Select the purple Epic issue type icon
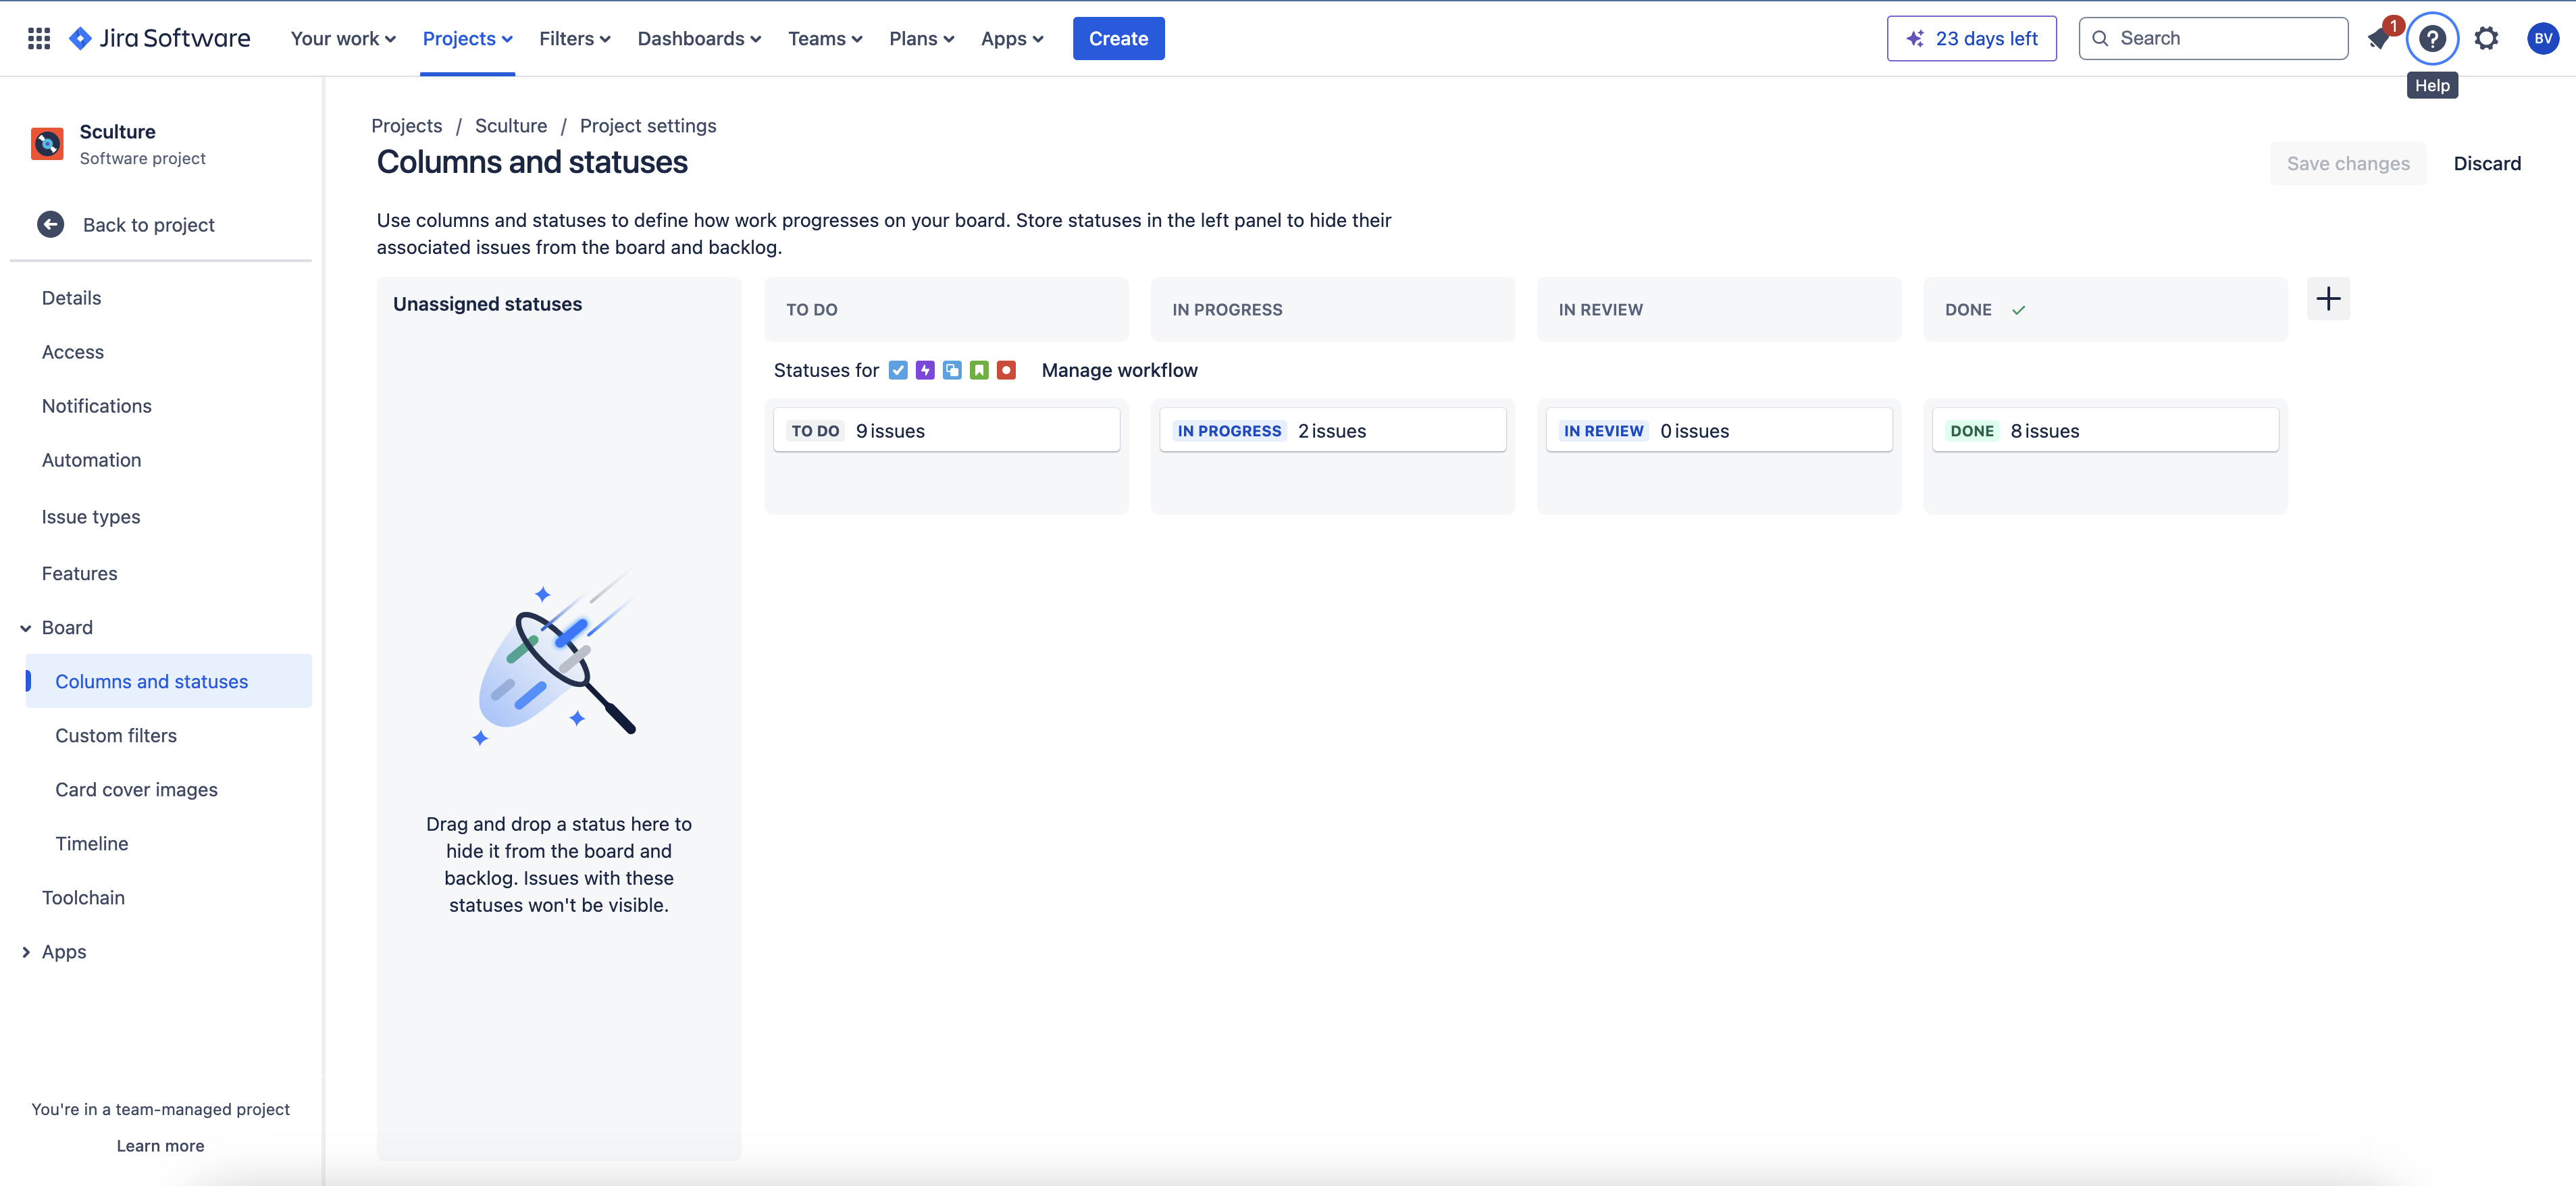The height and width of the screenshot is (1186, 2576). pos(924,370)
